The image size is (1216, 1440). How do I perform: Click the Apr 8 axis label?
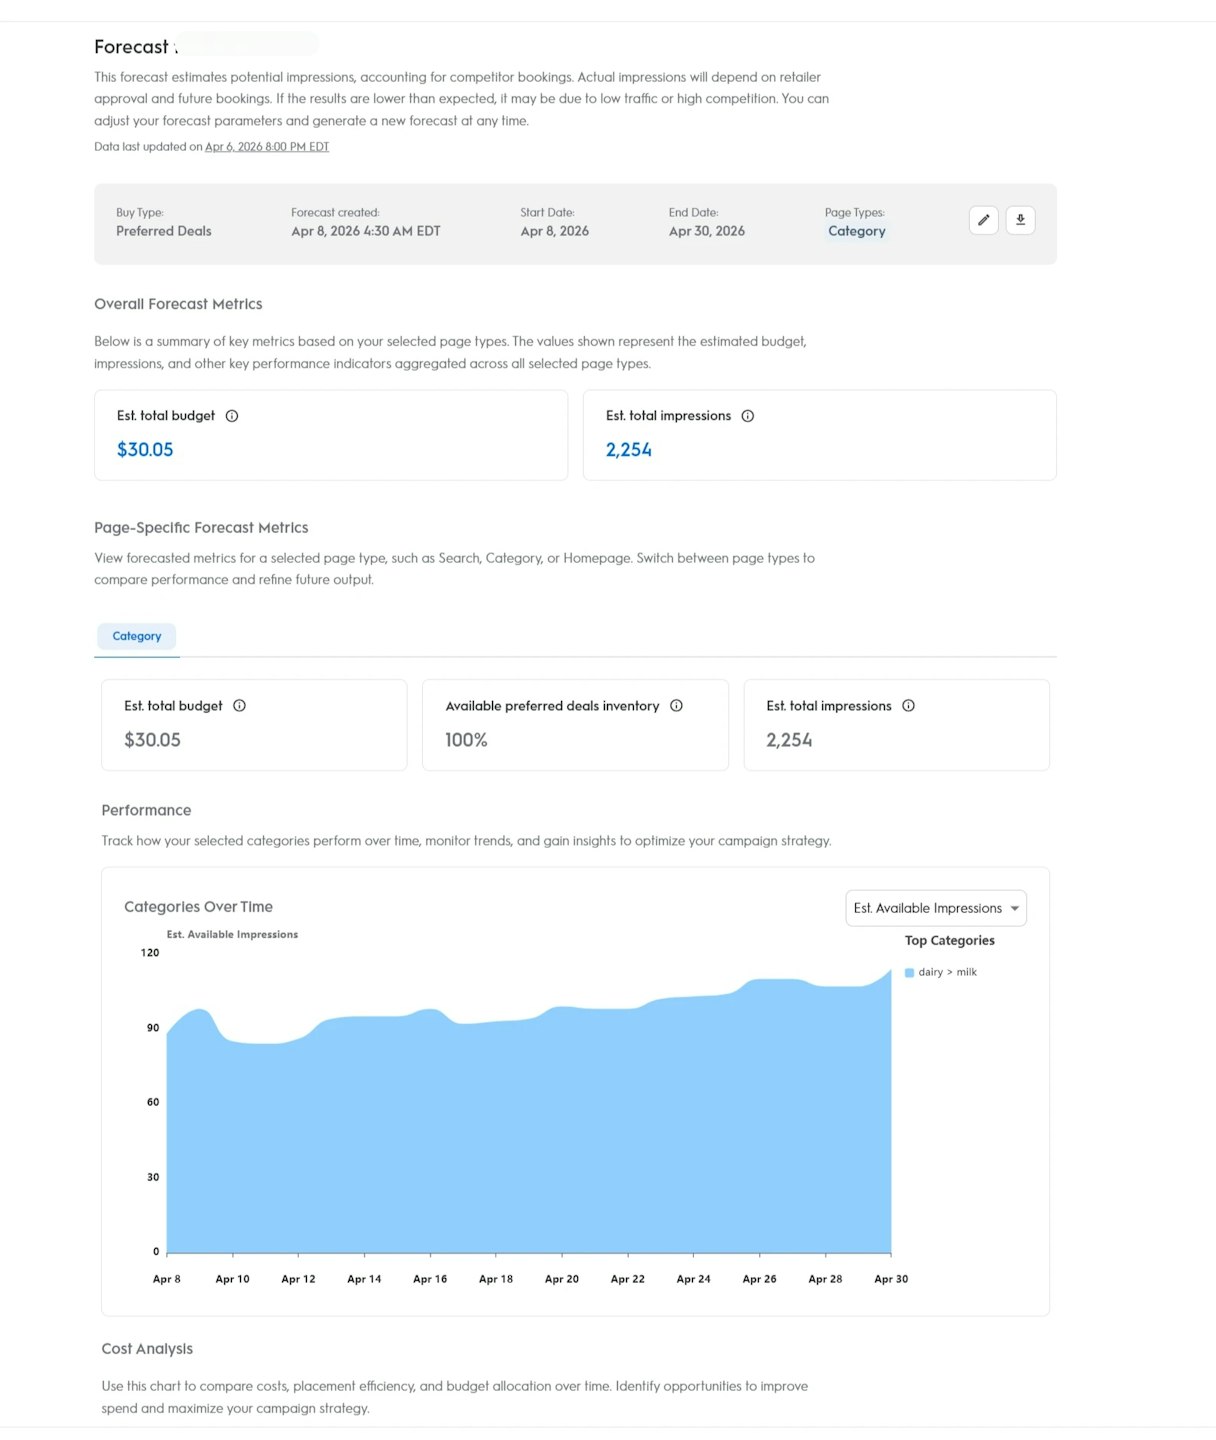(x=167, y=1279)
